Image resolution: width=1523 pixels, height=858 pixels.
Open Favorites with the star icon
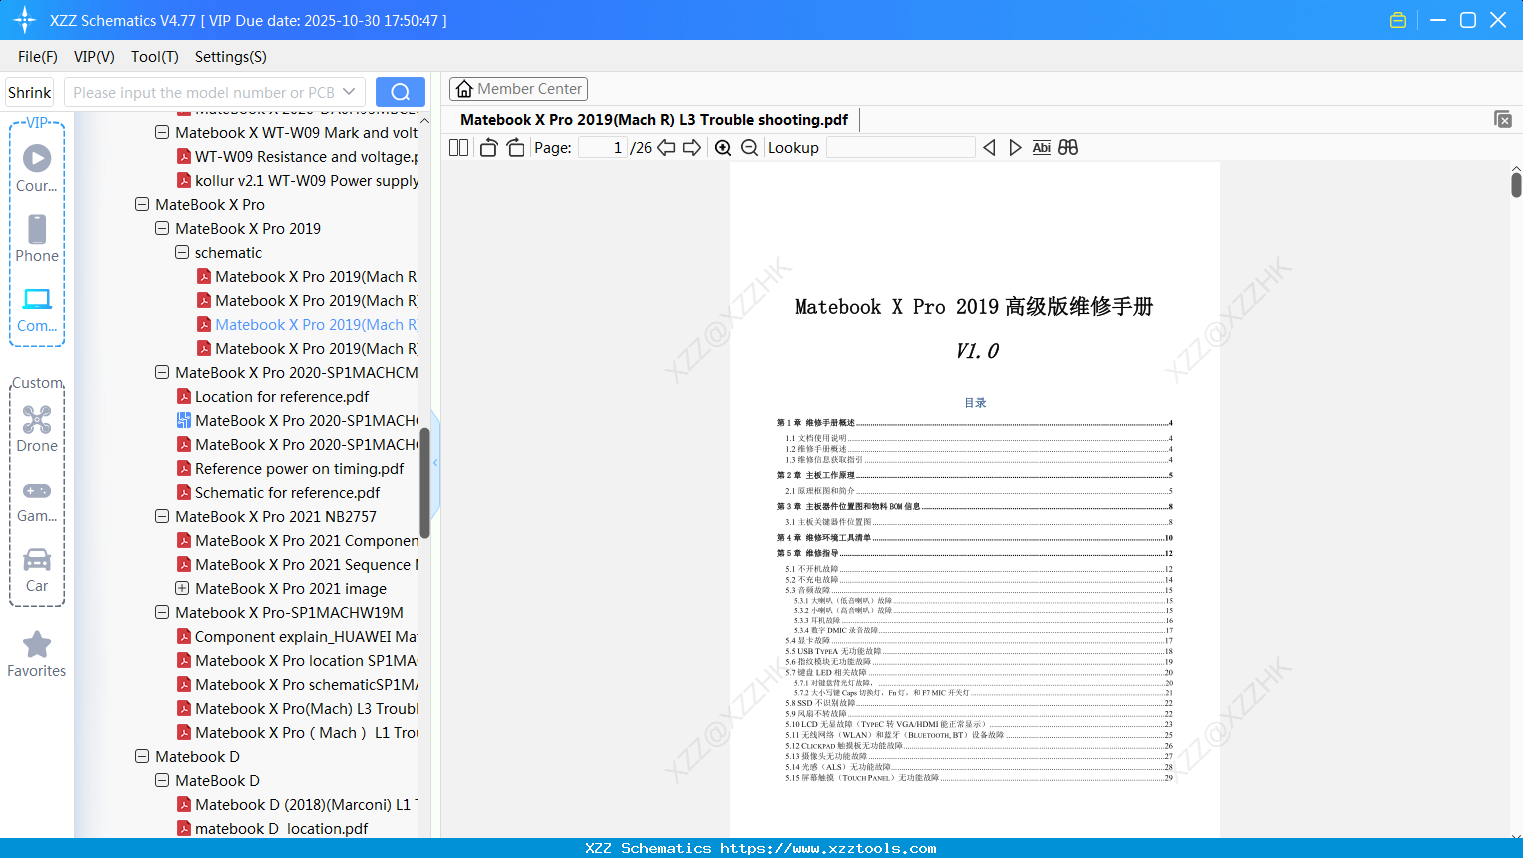pos(37,654)
